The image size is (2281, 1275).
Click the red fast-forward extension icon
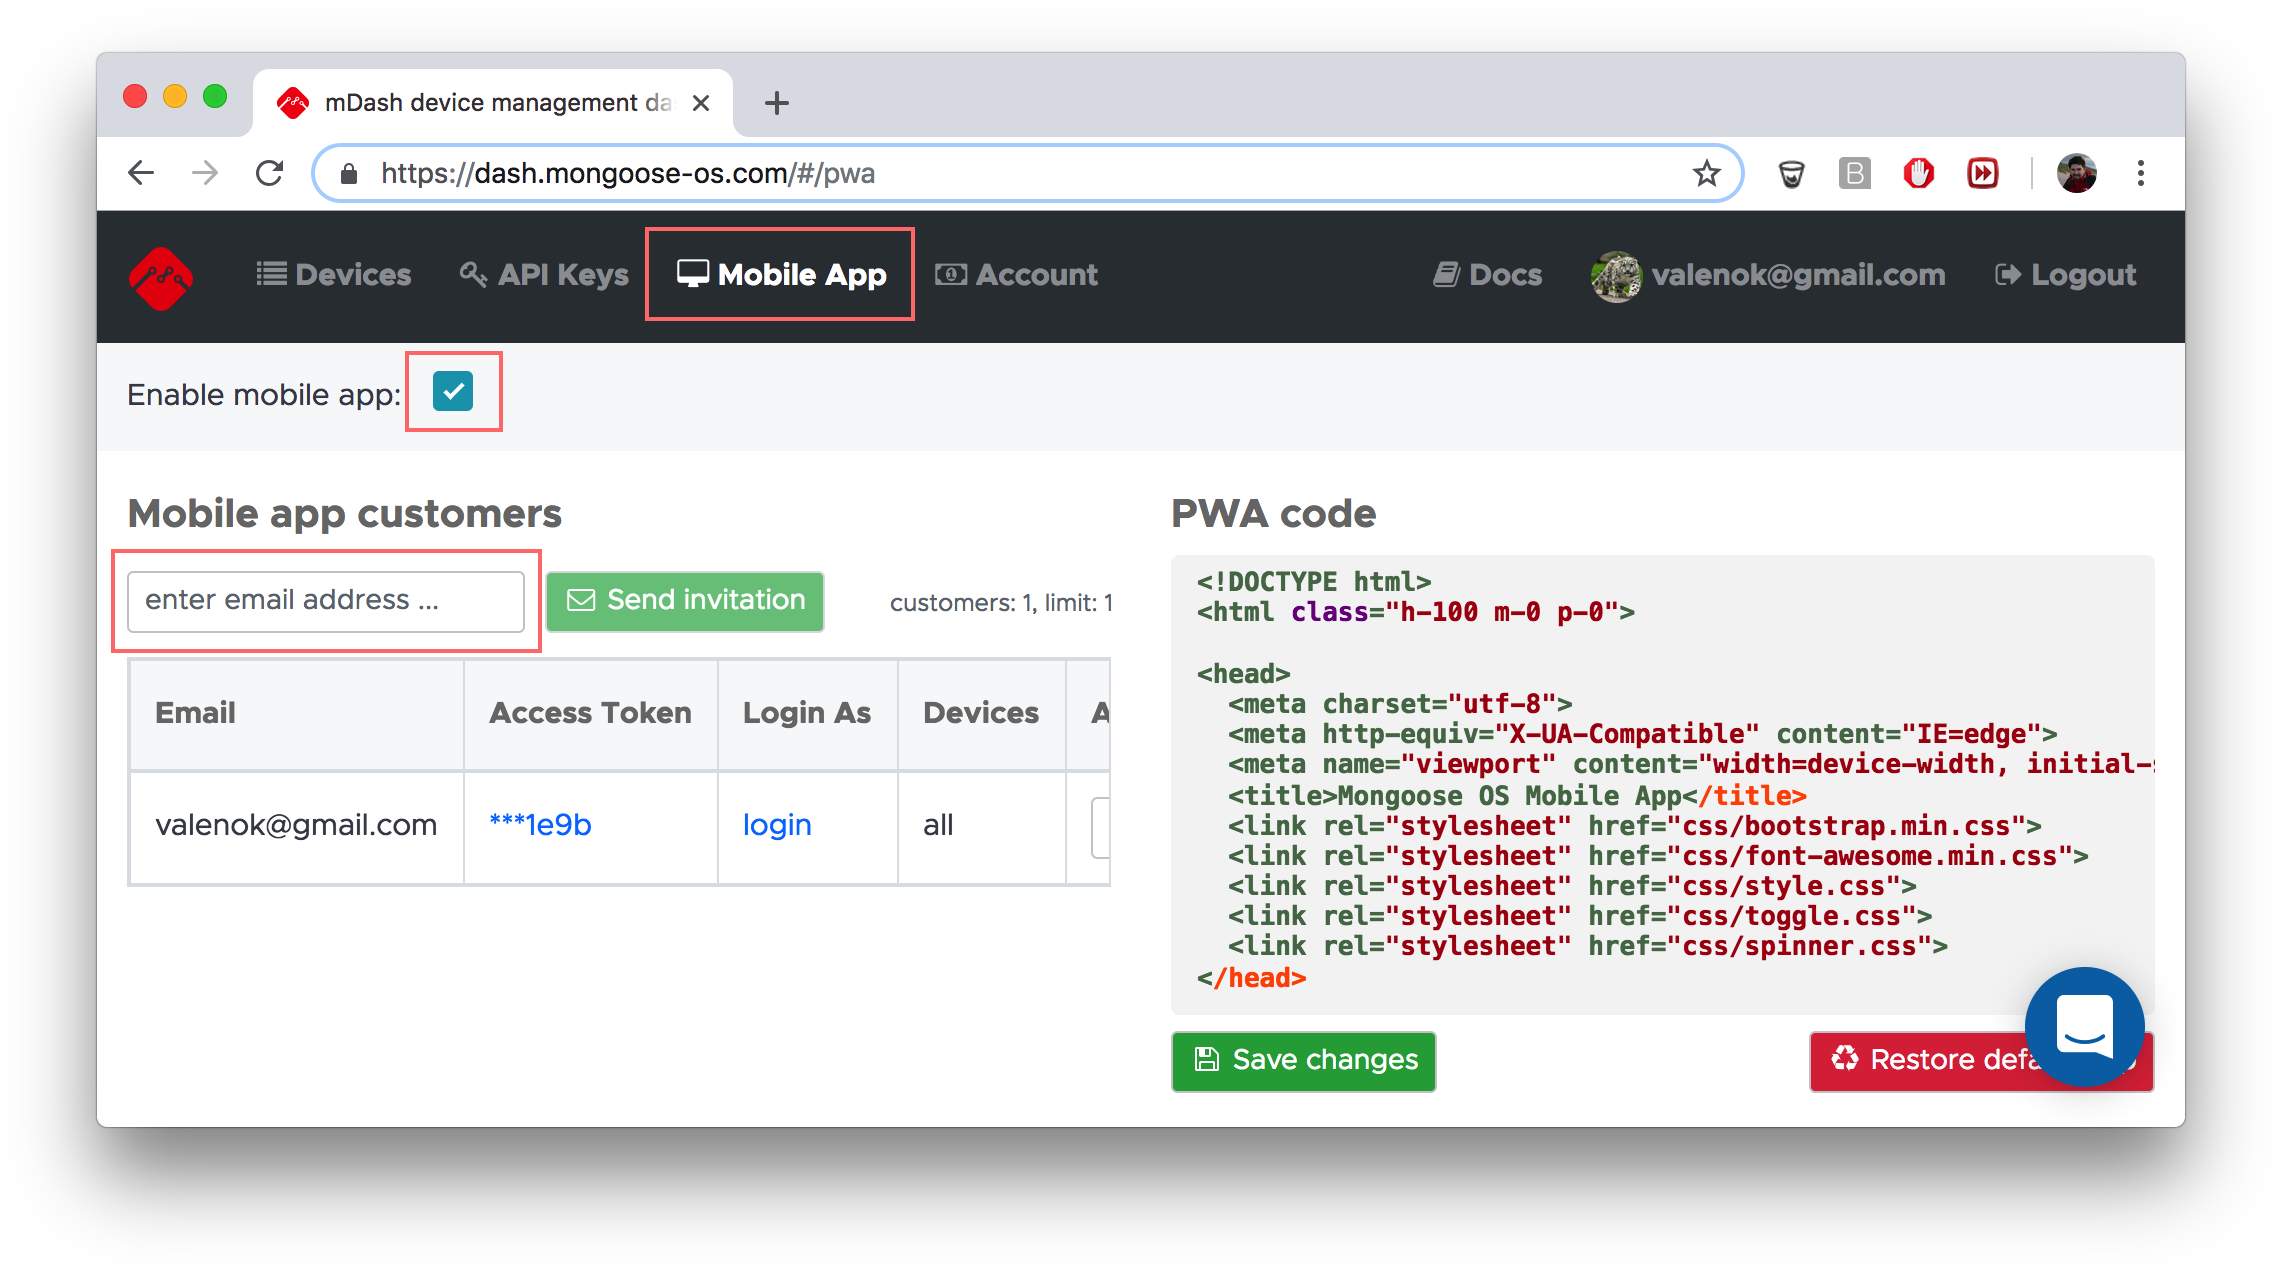(1983, 174)
